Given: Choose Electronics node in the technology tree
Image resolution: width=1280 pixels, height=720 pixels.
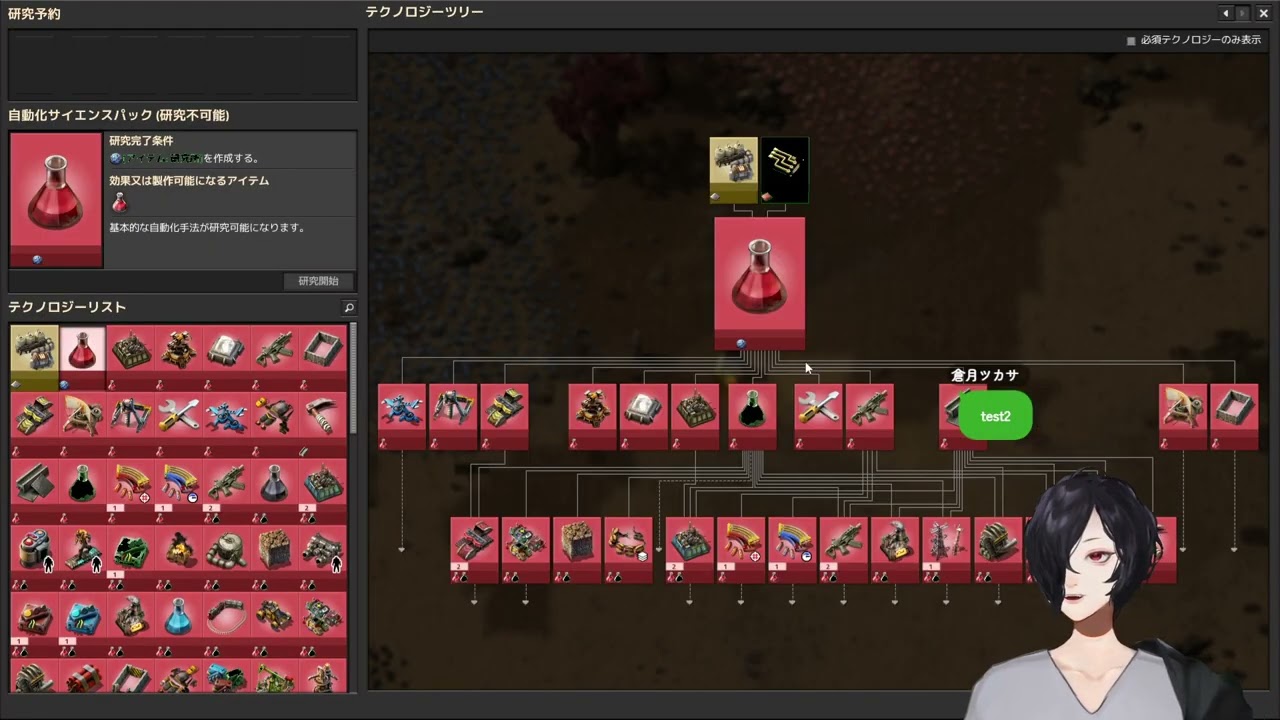Looking at the screenshot, I should tap(402, 417).
